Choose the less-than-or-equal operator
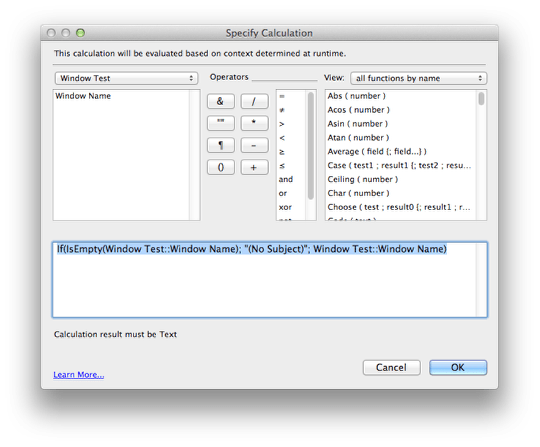 (x=282, y=166)
